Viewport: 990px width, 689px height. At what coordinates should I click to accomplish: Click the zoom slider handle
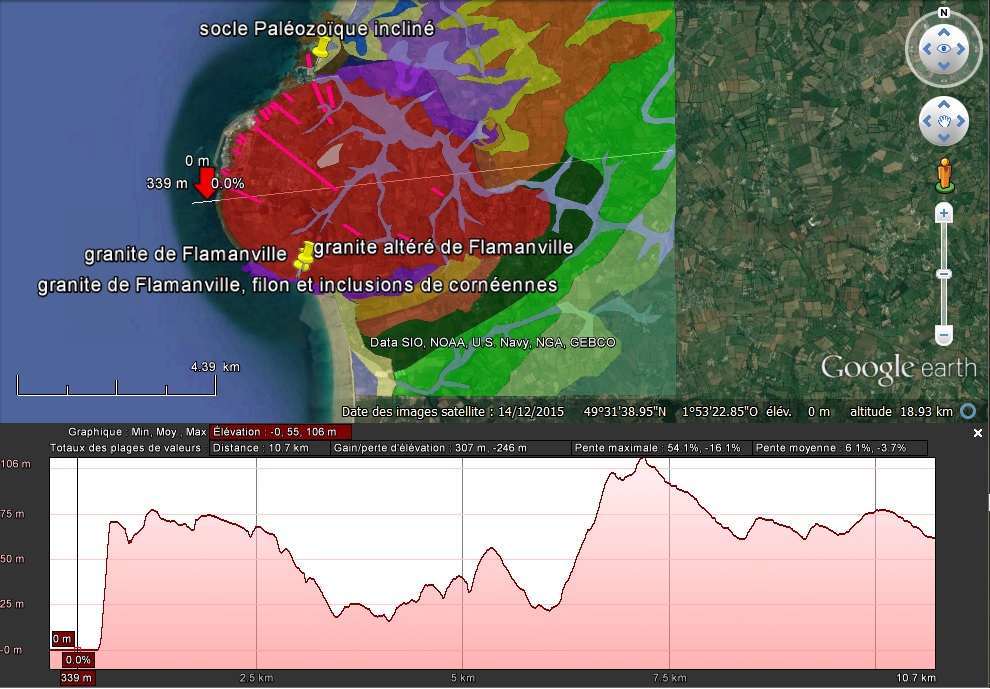943,274
